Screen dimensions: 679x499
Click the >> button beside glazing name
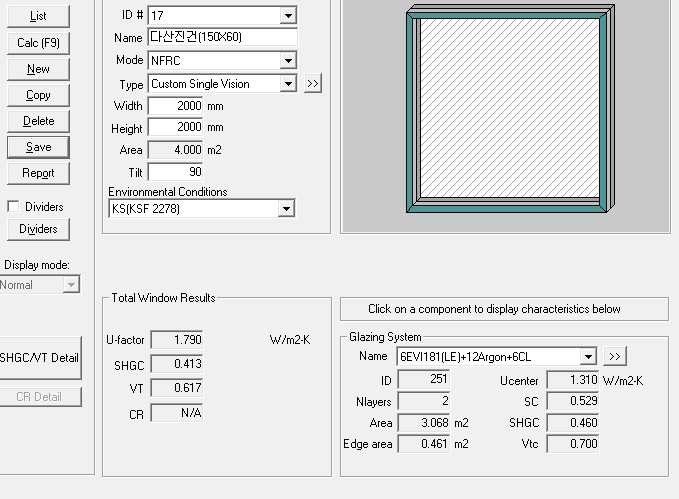(615, 356)
